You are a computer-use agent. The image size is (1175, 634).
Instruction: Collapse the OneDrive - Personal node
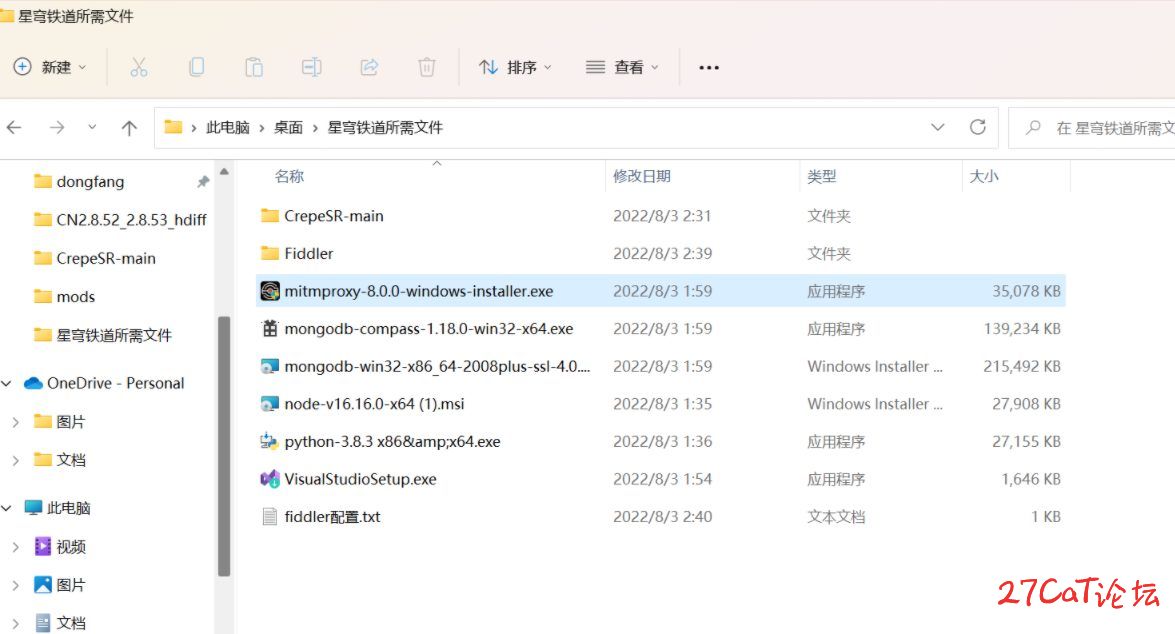pos(7,384)
